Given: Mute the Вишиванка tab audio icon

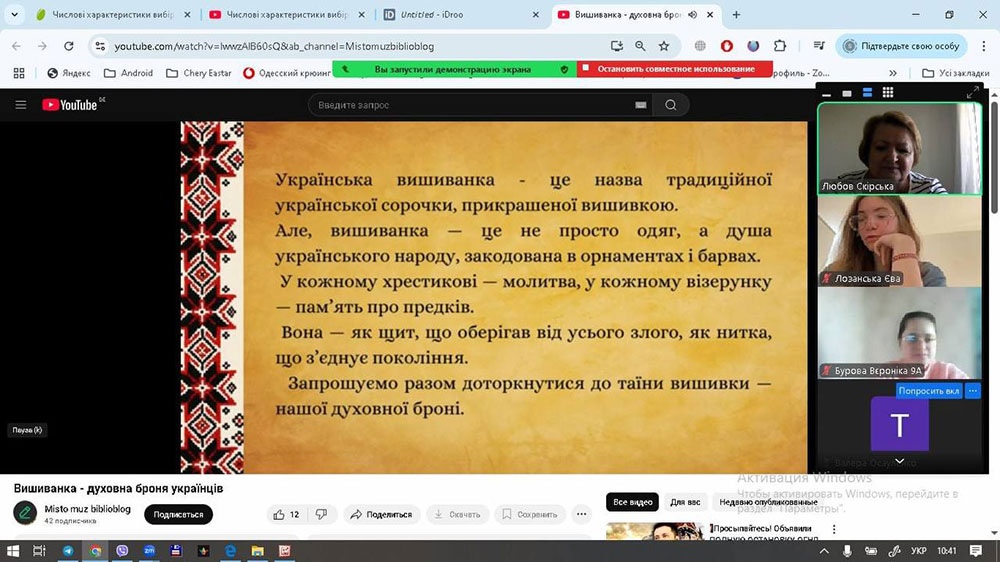Looking at the screenshot, I should (x=693, y=15).
